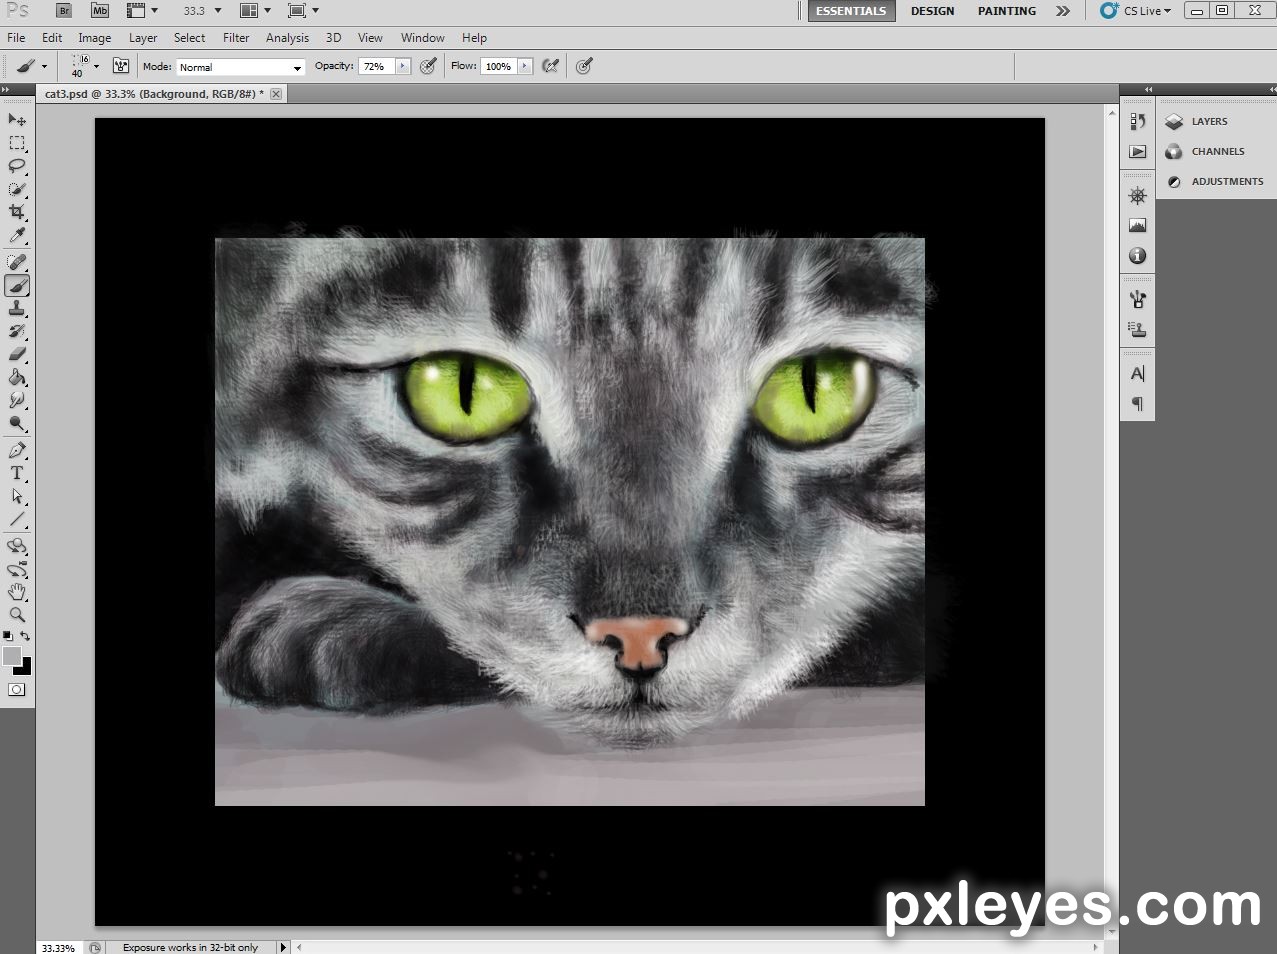
Task: Select the Crop tool
Action: pyautogui.click(x=17, y=212)
